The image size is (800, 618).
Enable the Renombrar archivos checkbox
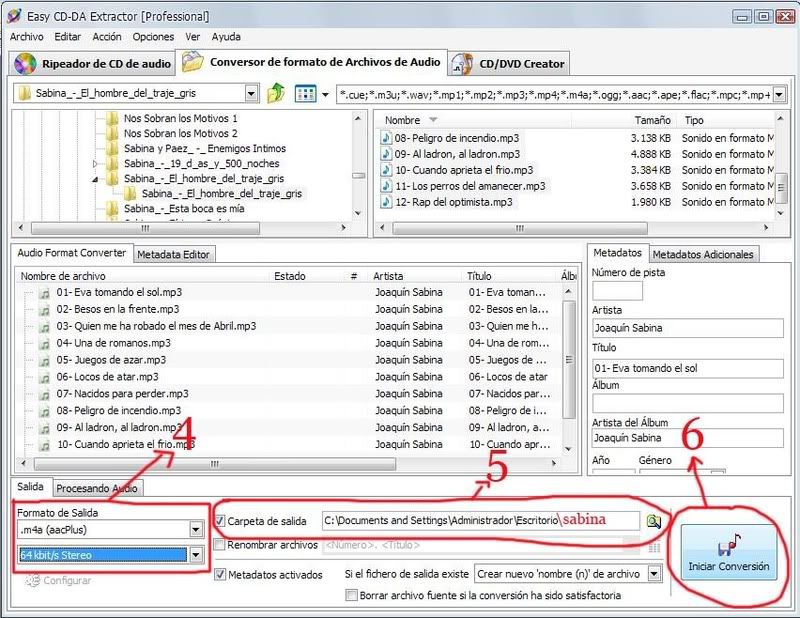(x=220, y=545)
